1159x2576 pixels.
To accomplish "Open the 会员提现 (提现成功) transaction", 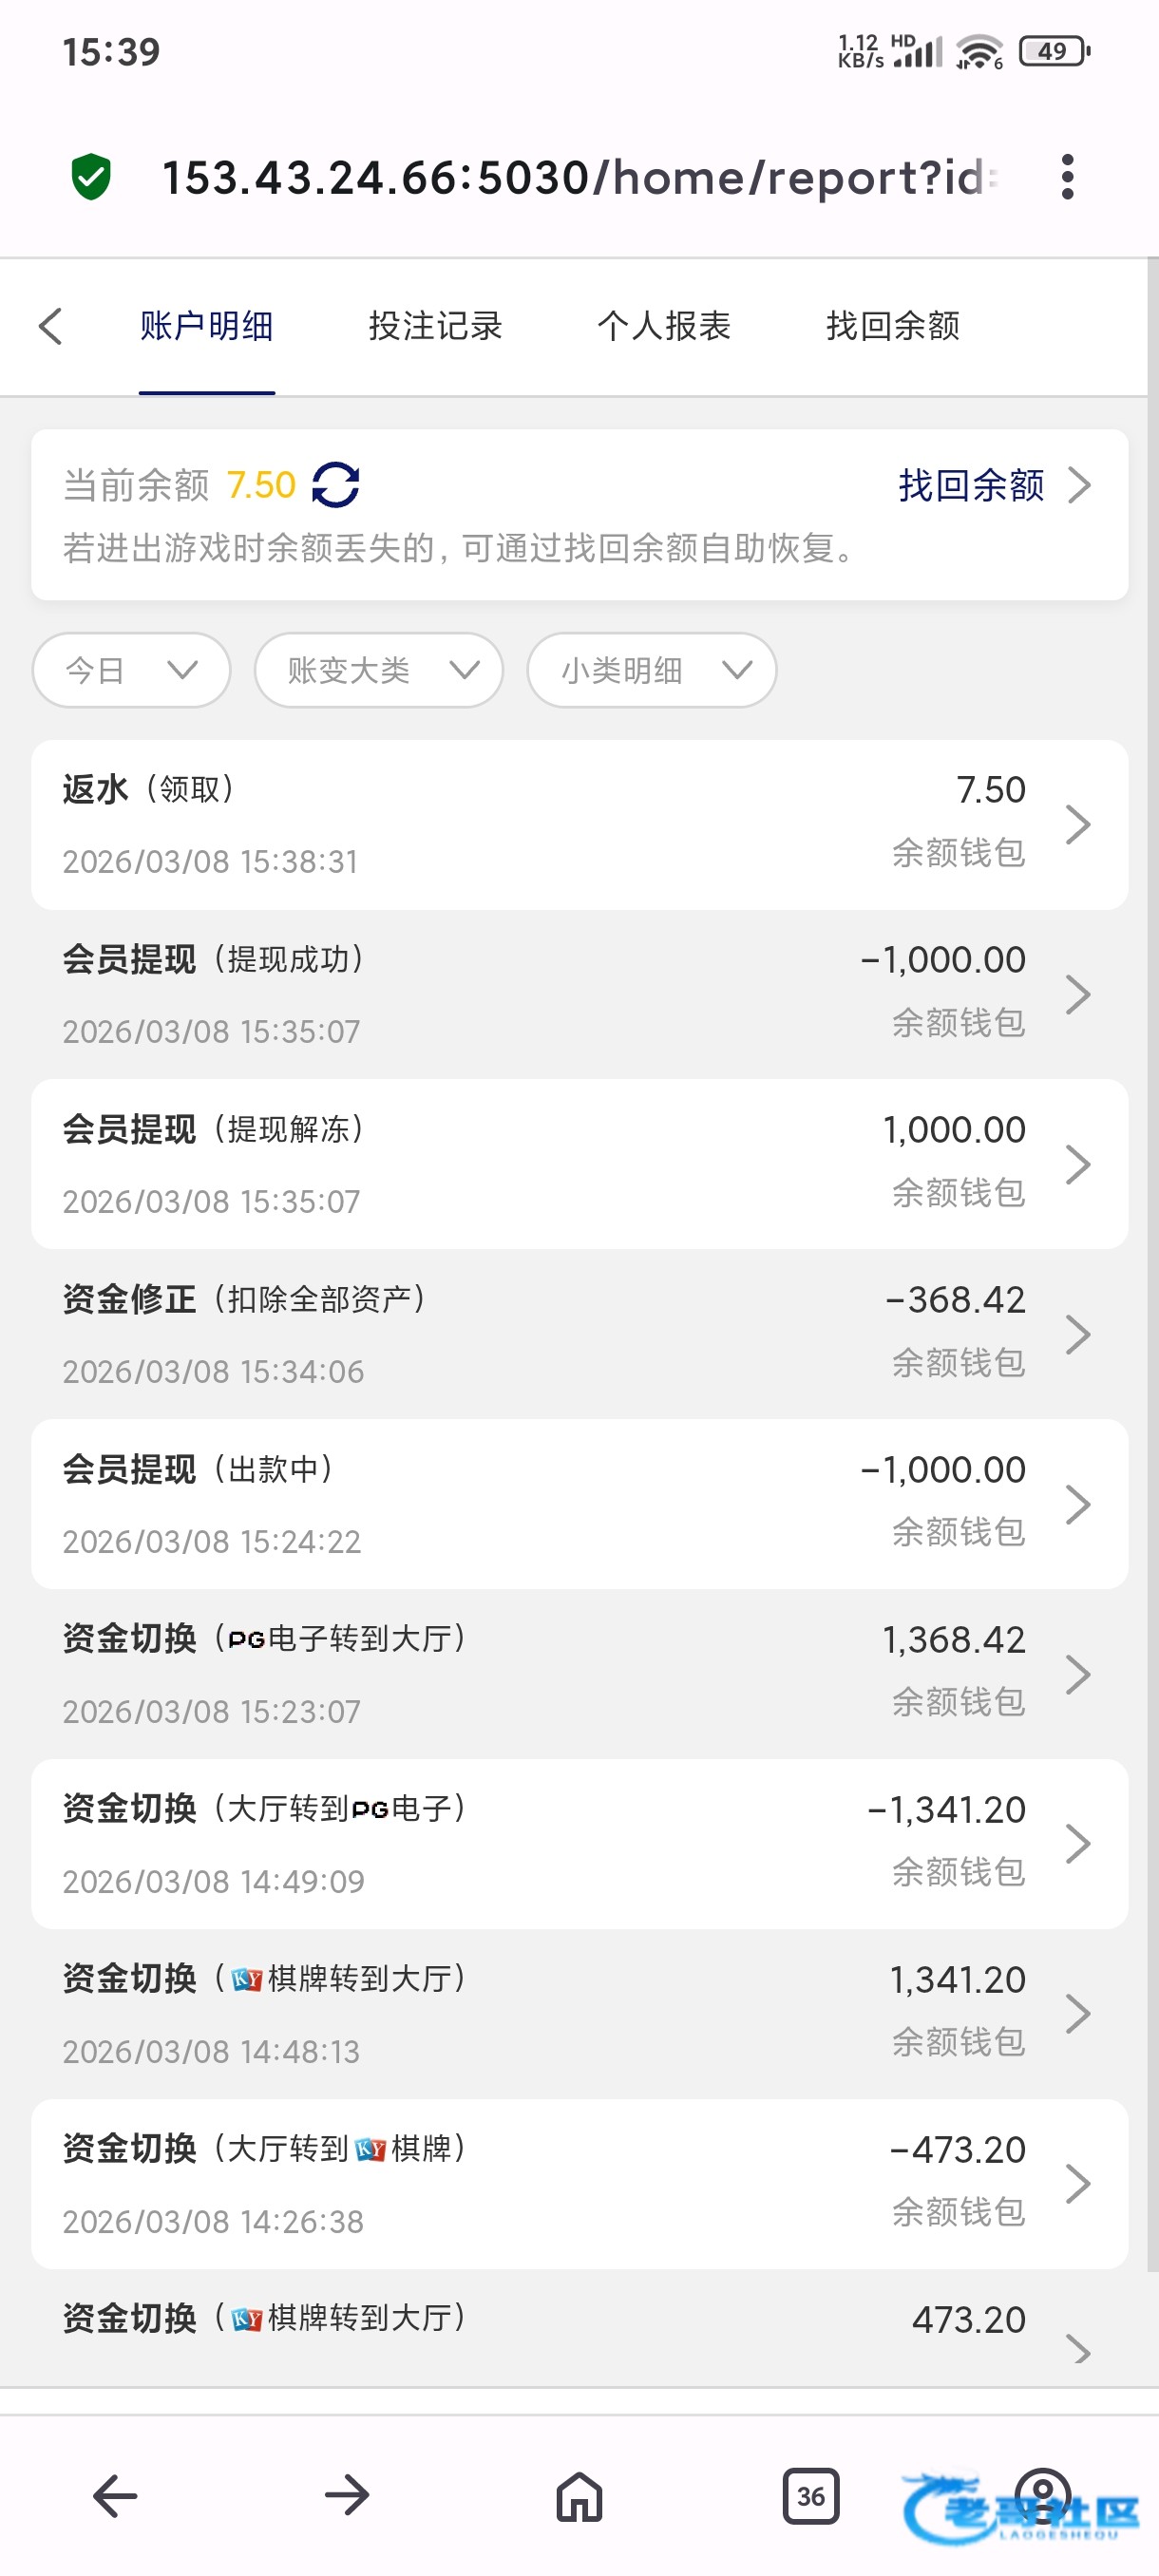I will (579, 995).
